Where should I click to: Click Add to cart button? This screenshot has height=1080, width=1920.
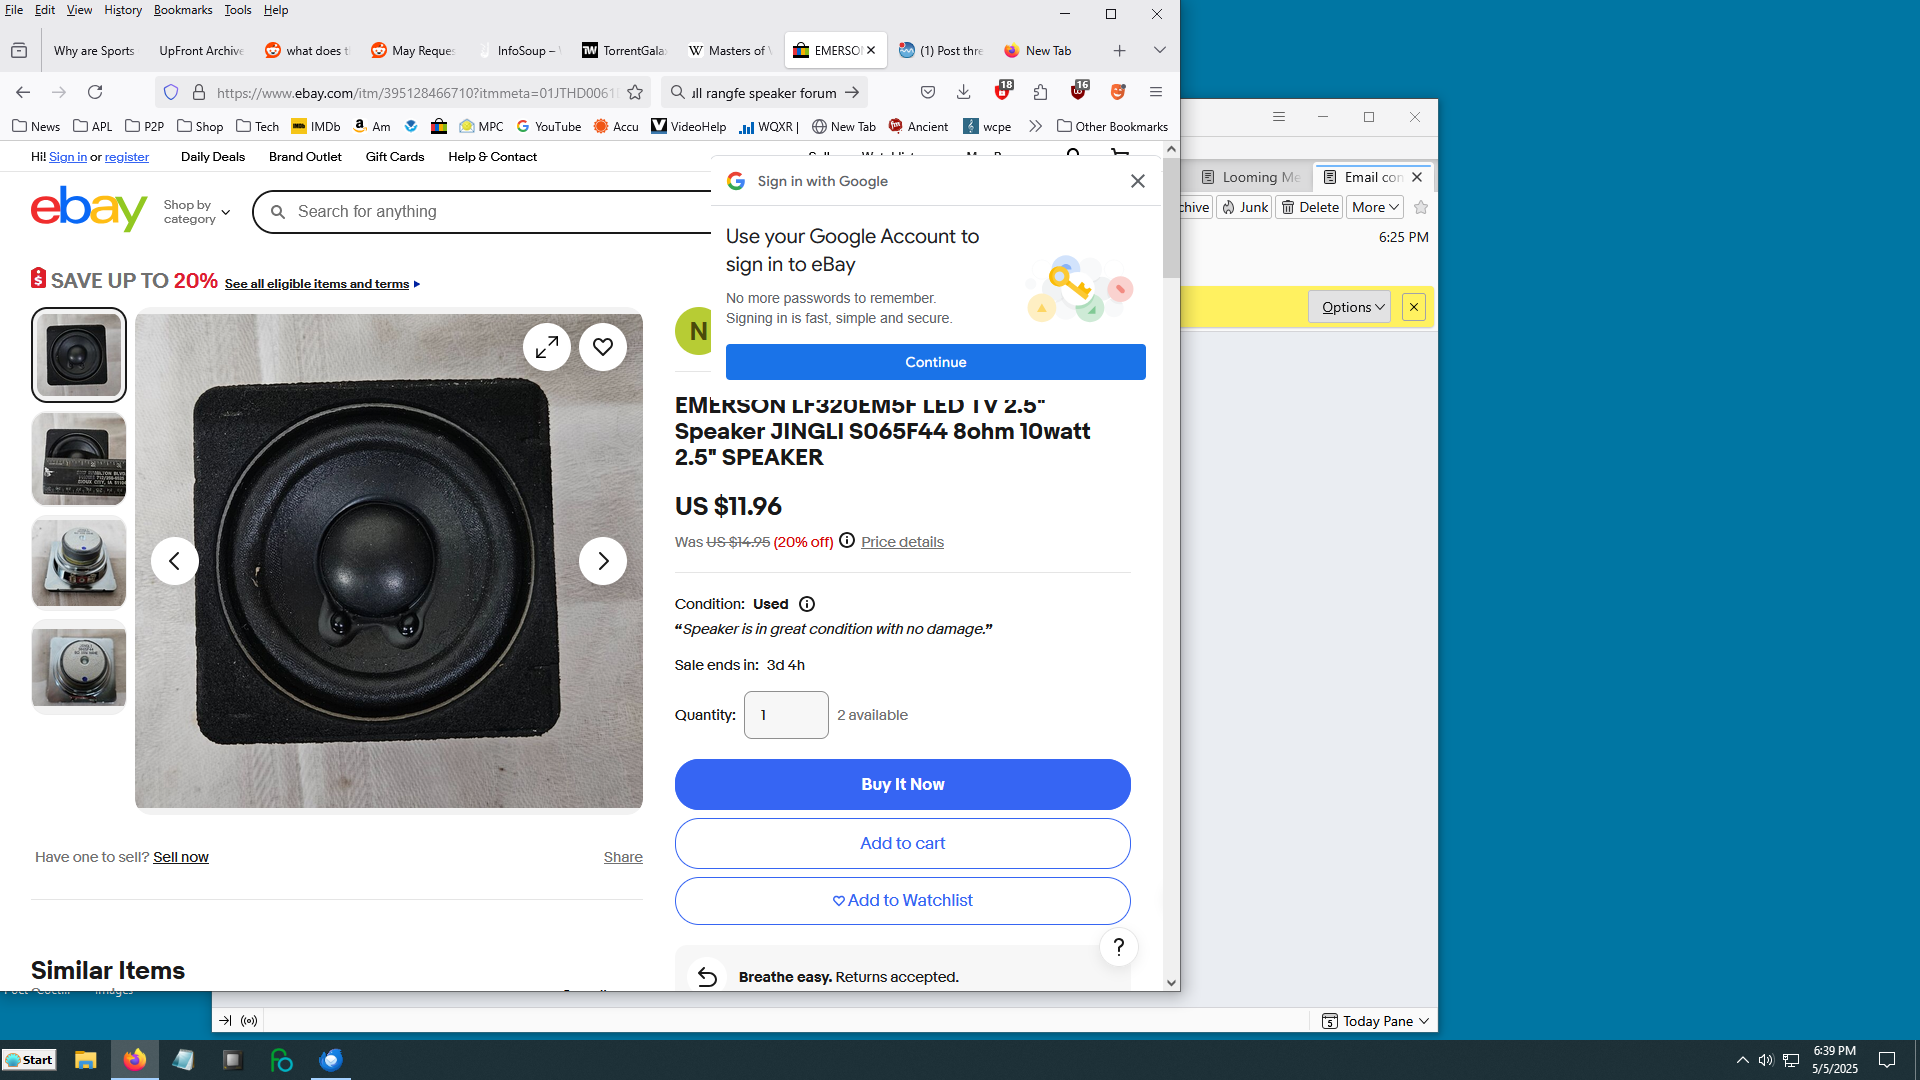pos(903,843)
